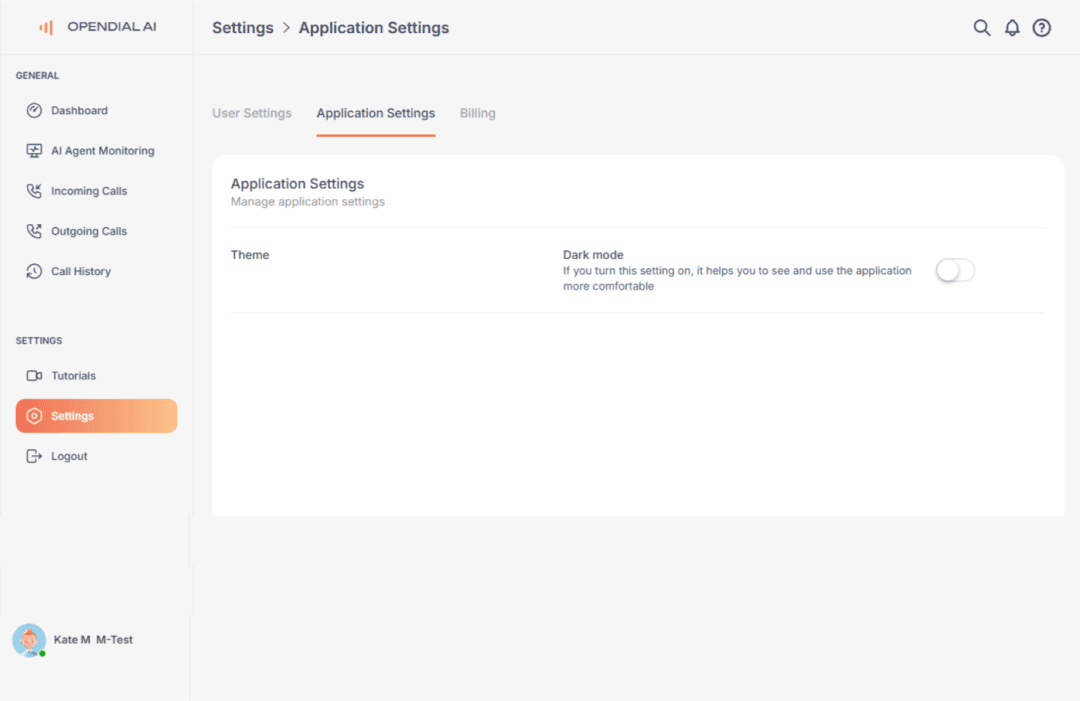Open Incoming Calls via its phone icon
This screenshot has height=701, width=1080.
(33, 190)
